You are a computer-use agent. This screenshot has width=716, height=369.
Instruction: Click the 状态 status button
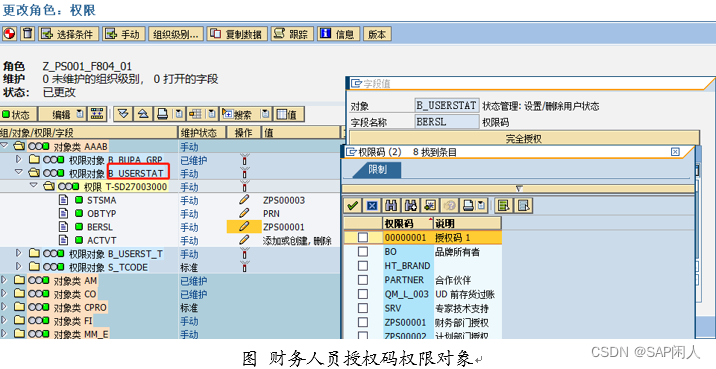[17, 114]
